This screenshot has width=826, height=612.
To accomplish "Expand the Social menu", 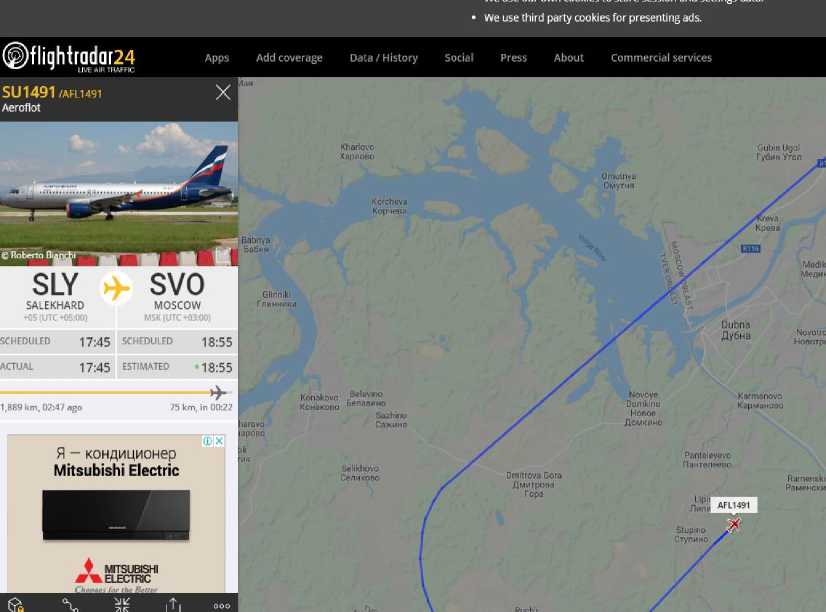I will pyautogui.click(x=459, y=58).
